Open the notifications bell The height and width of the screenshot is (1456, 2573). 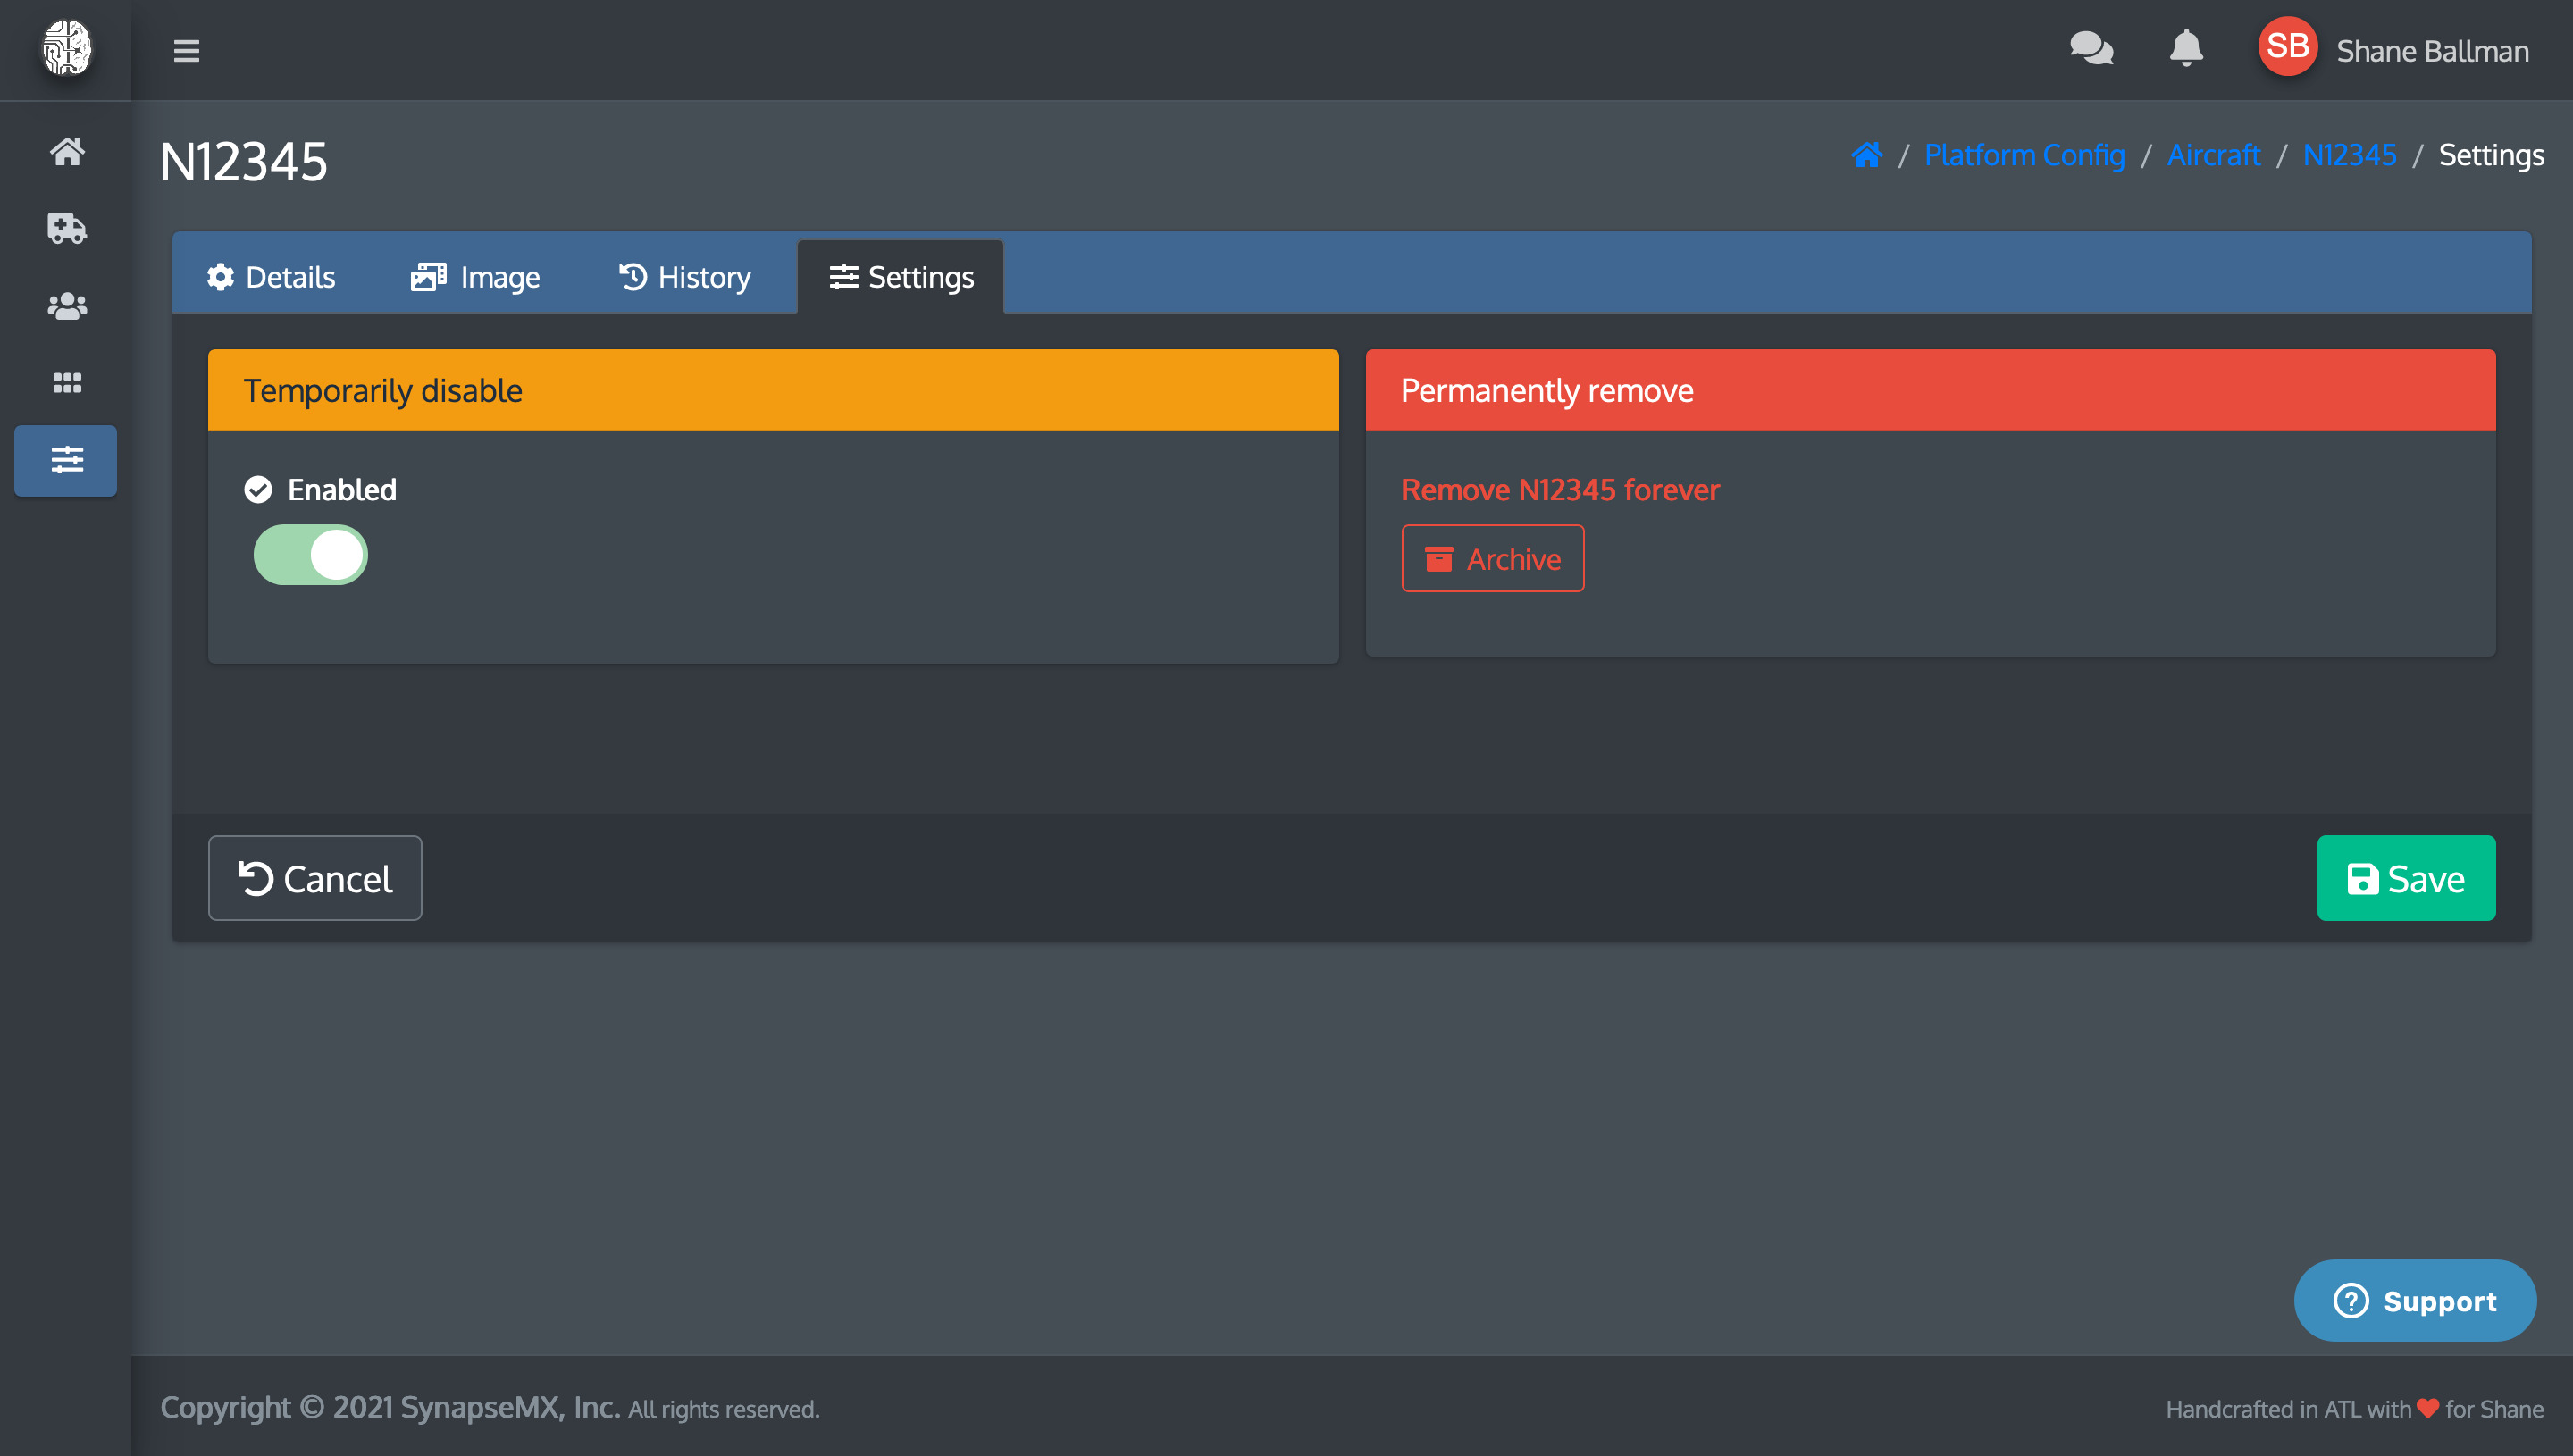pyautogui.click(x=2186, y=48)
